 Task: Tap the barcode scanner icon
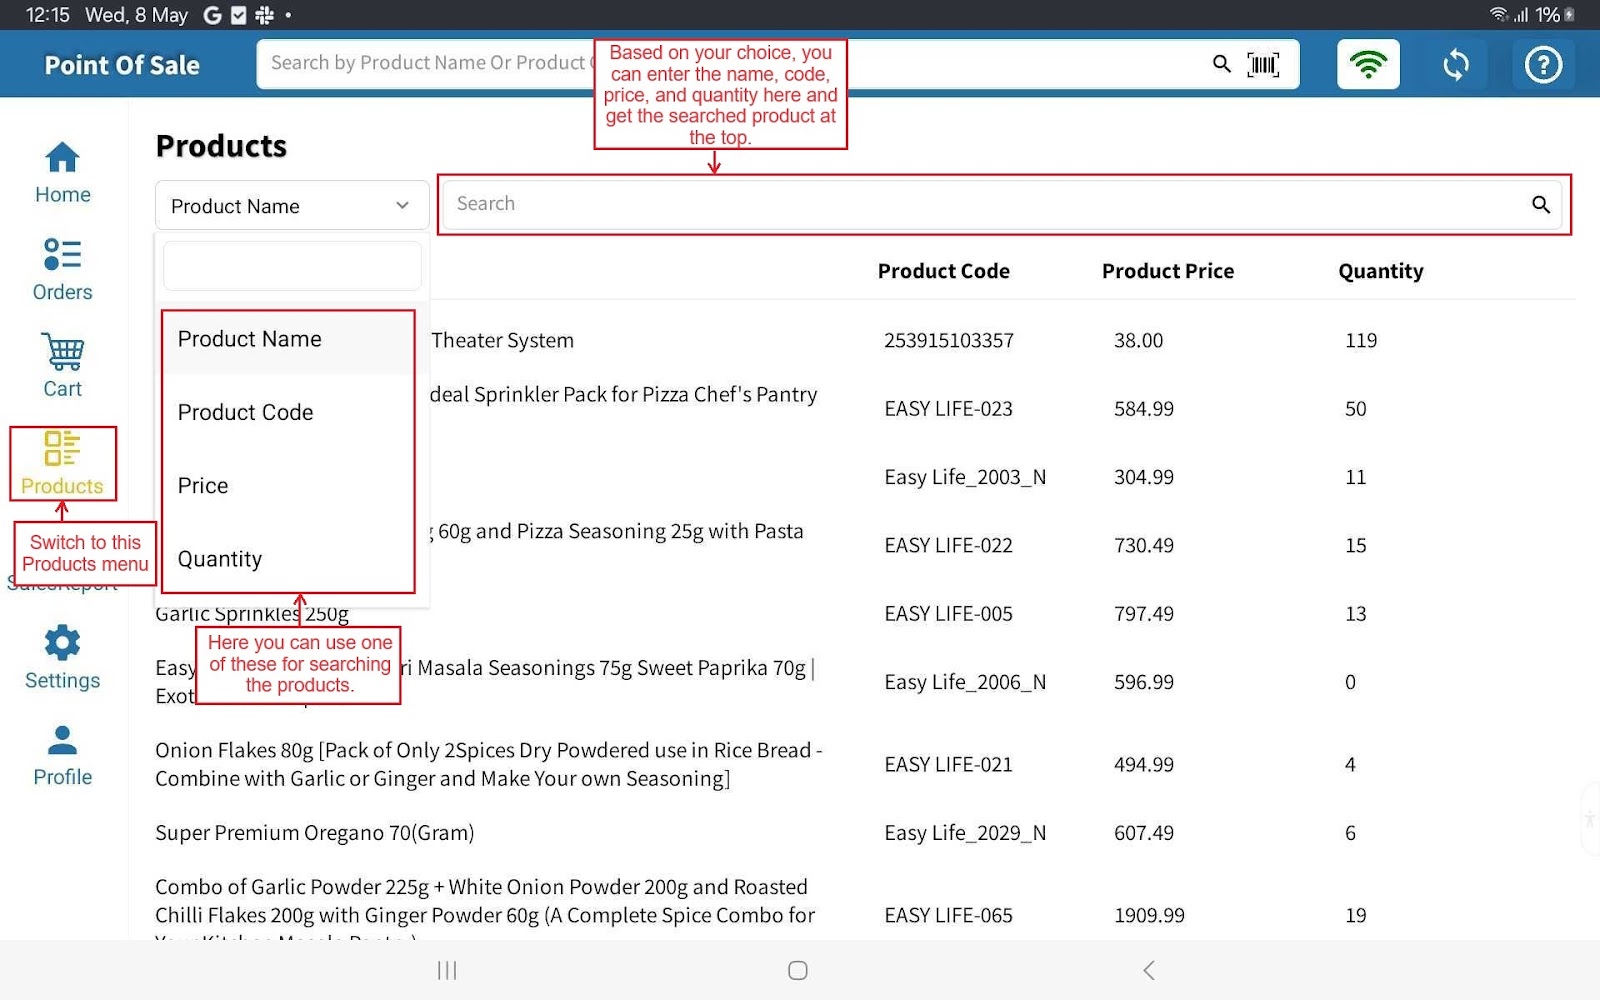click(x=1263, y=65)
